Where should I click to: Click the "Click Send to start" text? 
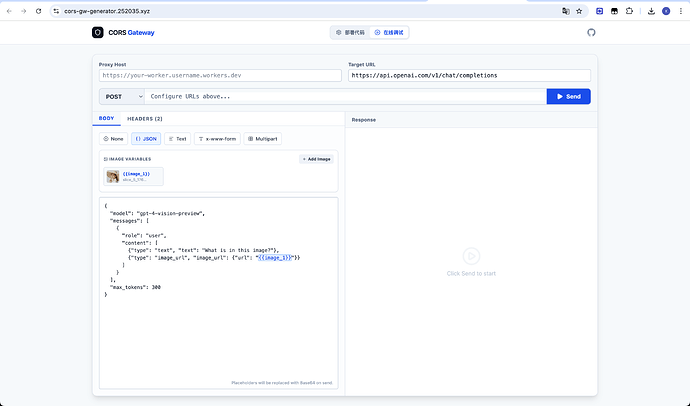click(x=471, y=274)
